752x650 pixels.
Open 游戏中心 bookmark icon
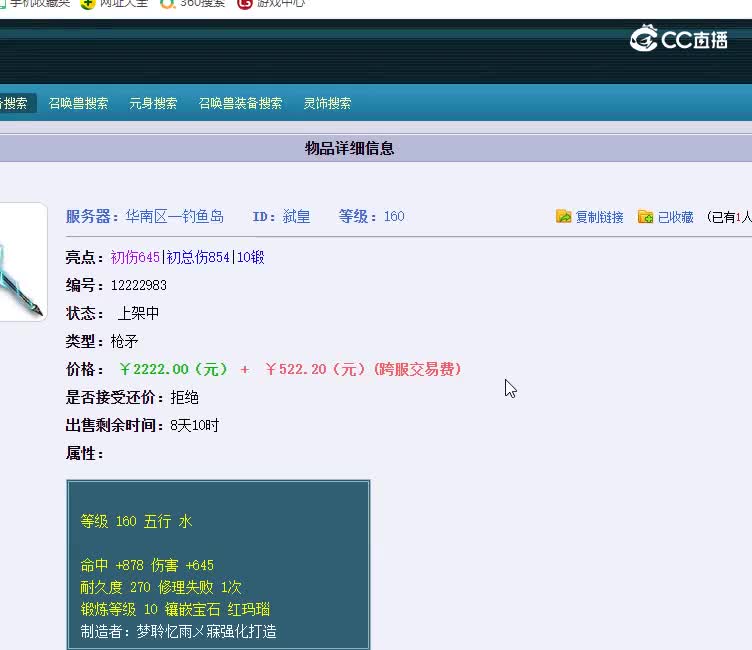click(245, 4)
